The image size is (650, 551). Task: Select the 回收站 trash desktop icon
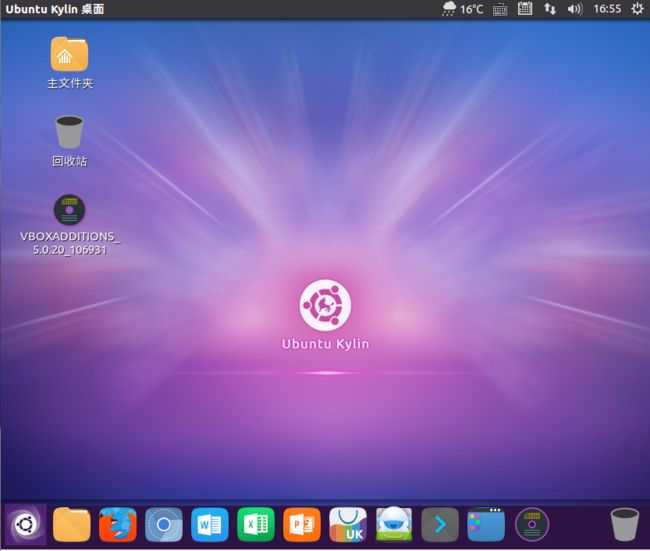coord(69,132)
